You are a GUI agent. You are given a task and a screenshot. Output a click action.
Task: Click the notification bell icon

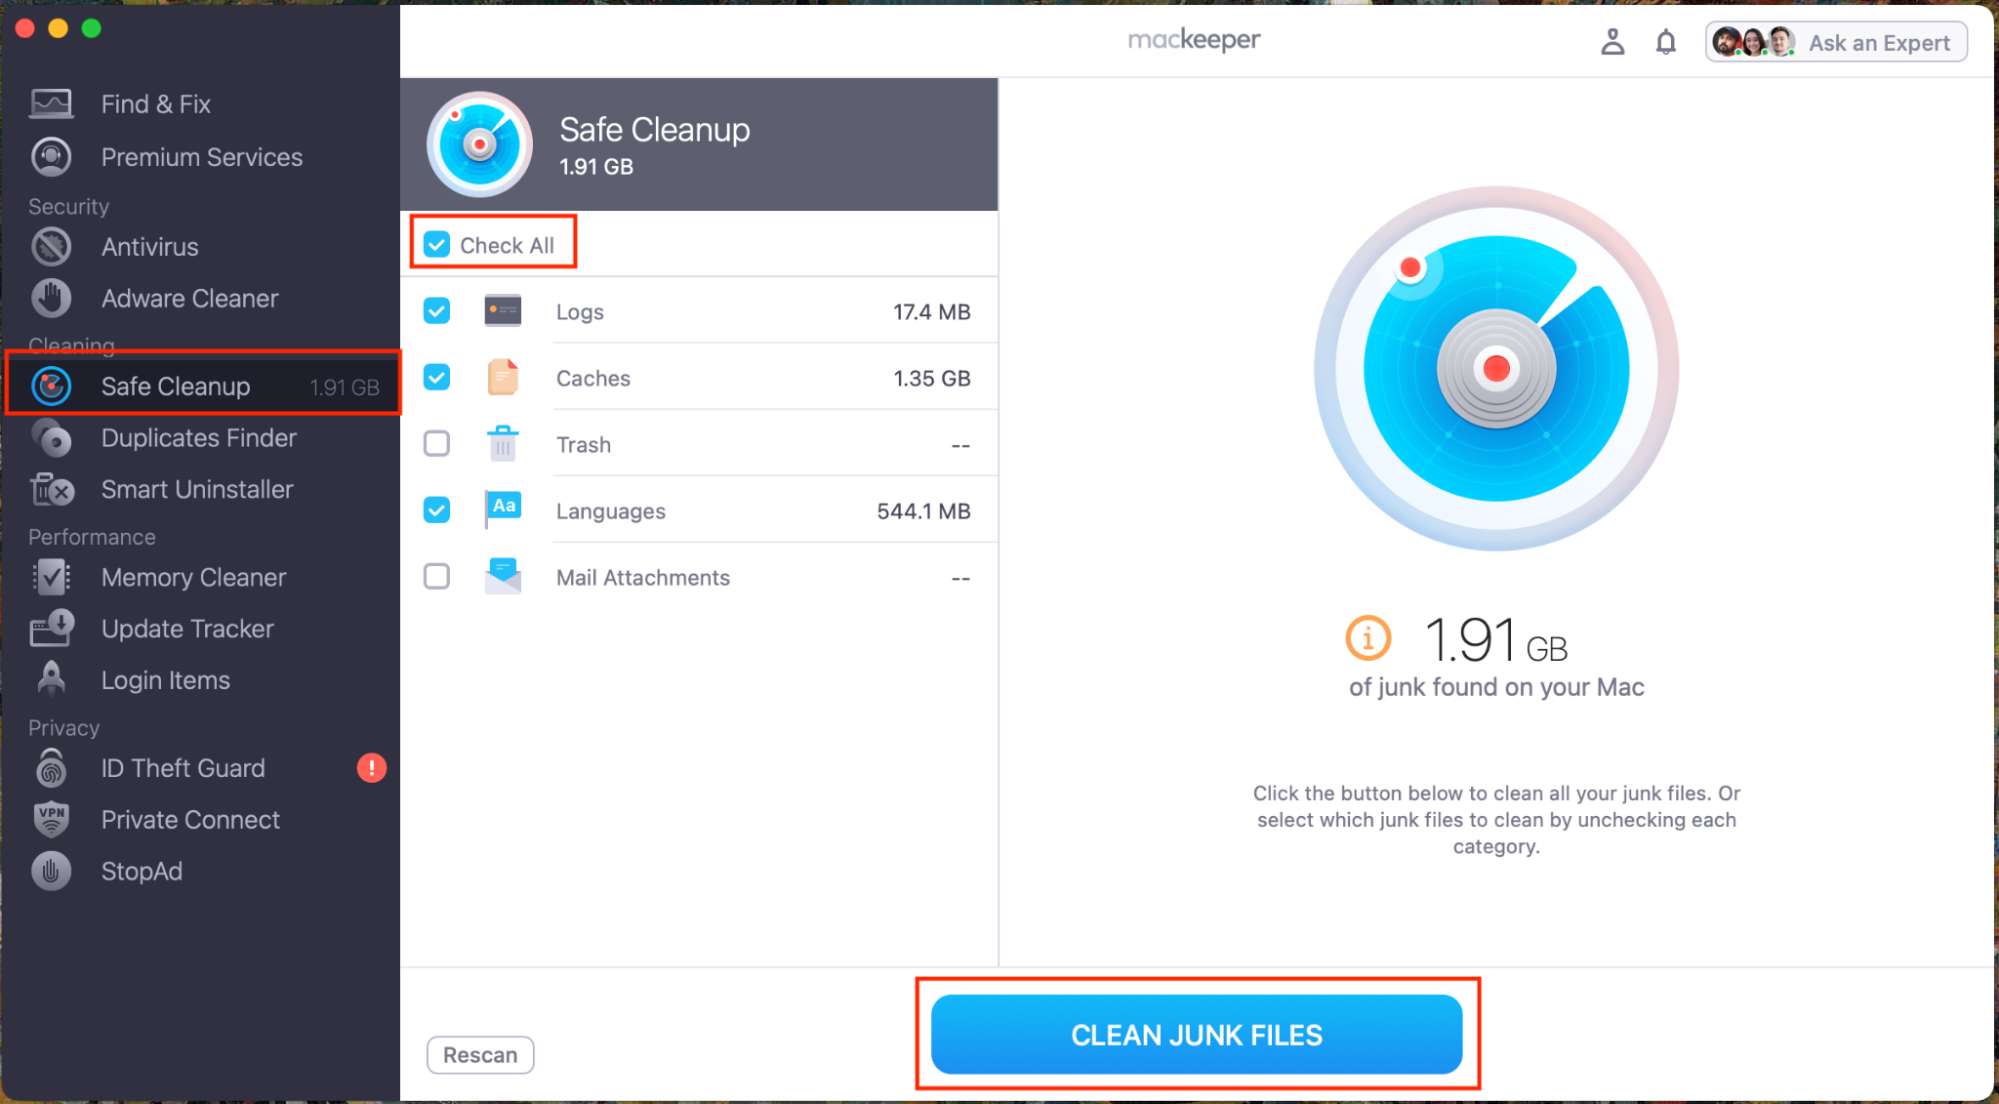pos(1662,41)
